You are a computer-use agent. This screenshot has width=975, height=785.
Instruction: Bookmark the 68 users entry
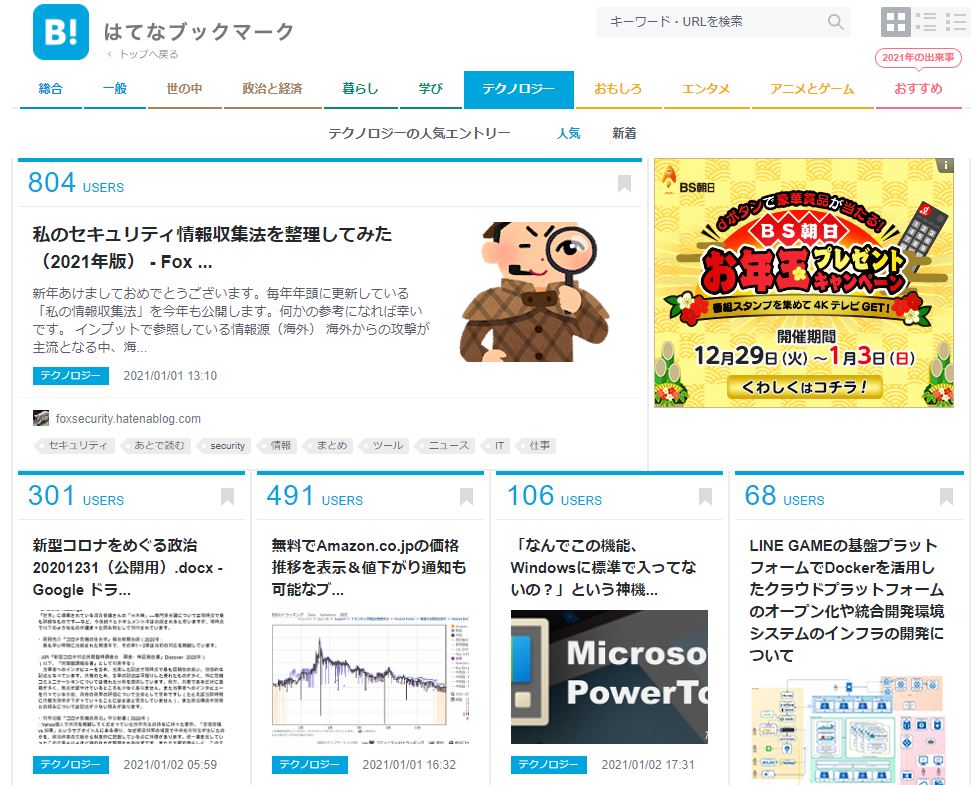[x=946, y=496]
